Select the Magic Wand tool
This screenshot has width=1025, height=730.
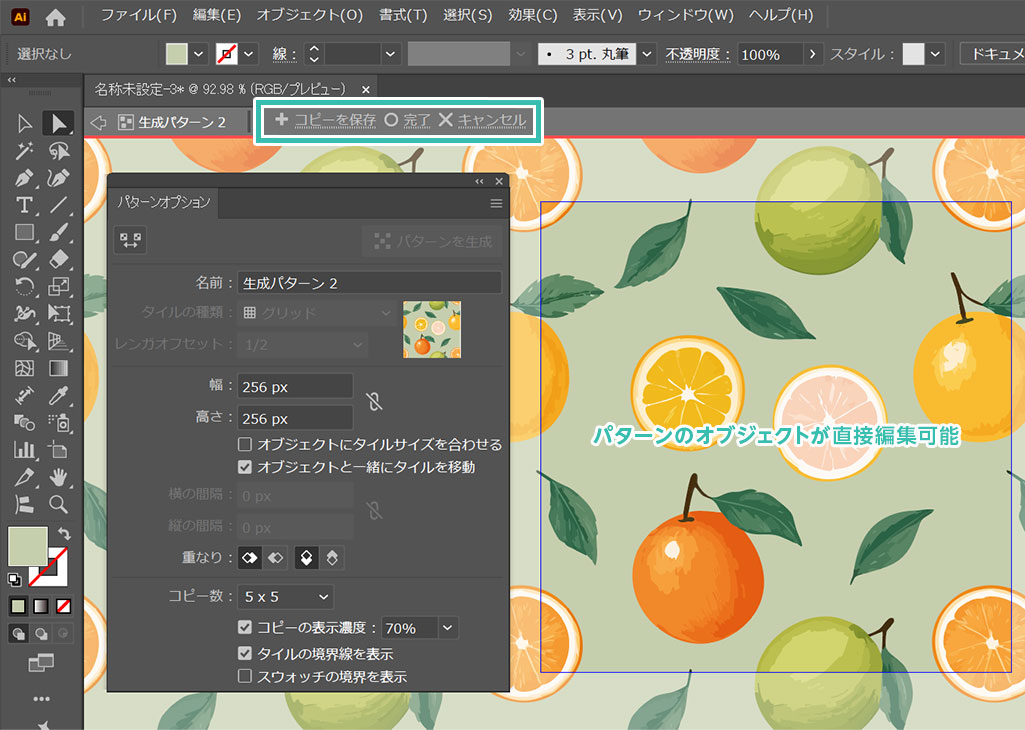click(x=24, y=151)
